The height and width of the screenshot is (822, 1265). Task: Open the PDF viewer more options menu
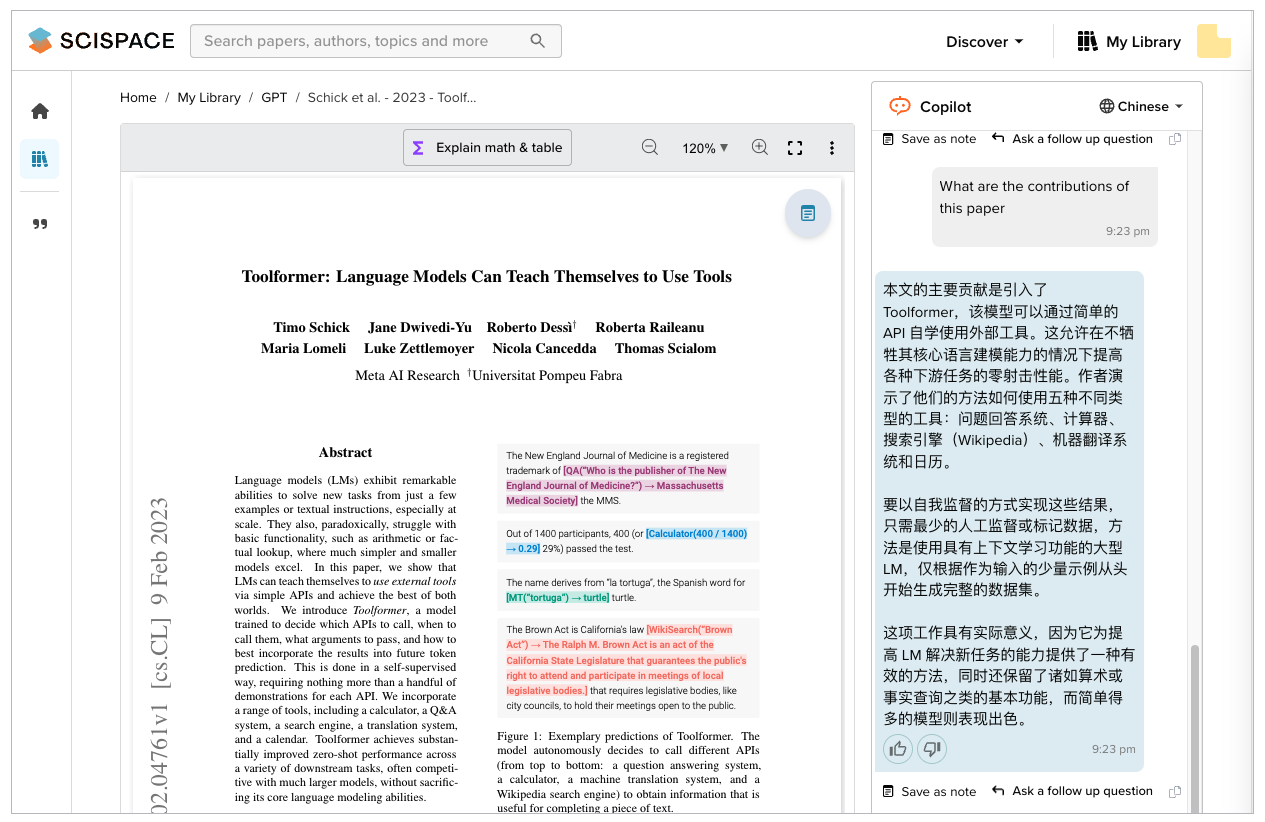832,148
